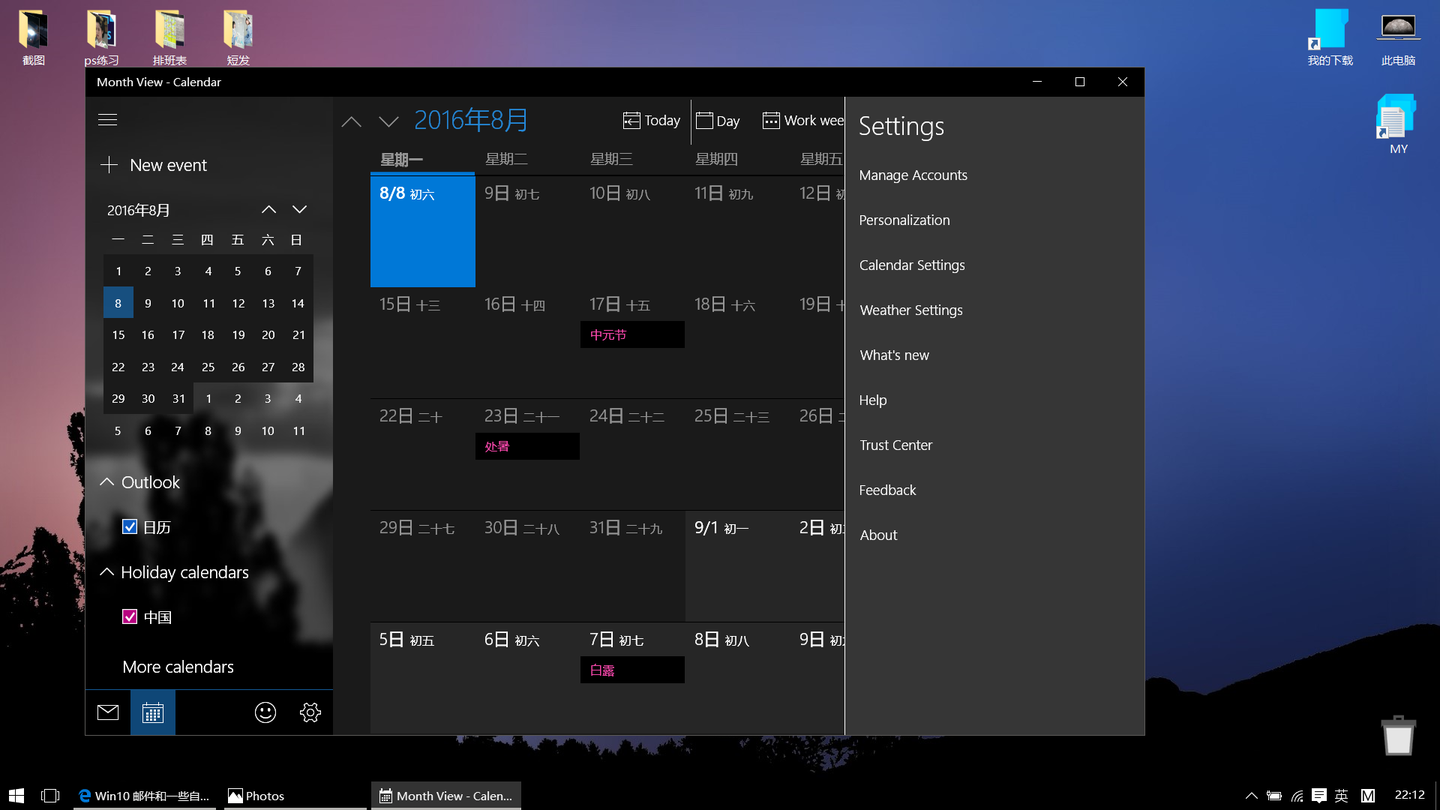The width and height of the screenshot is (1440, 810).
Task: Open the 截图 folder on desktop
Action: (33, 38)
